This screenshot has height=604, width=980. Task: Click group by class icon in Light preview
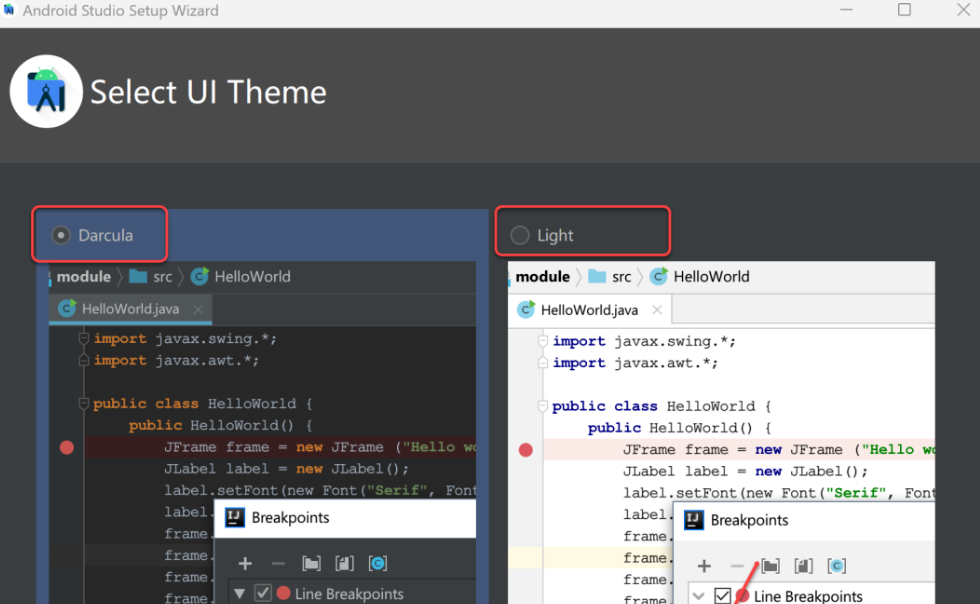point(836,566)
